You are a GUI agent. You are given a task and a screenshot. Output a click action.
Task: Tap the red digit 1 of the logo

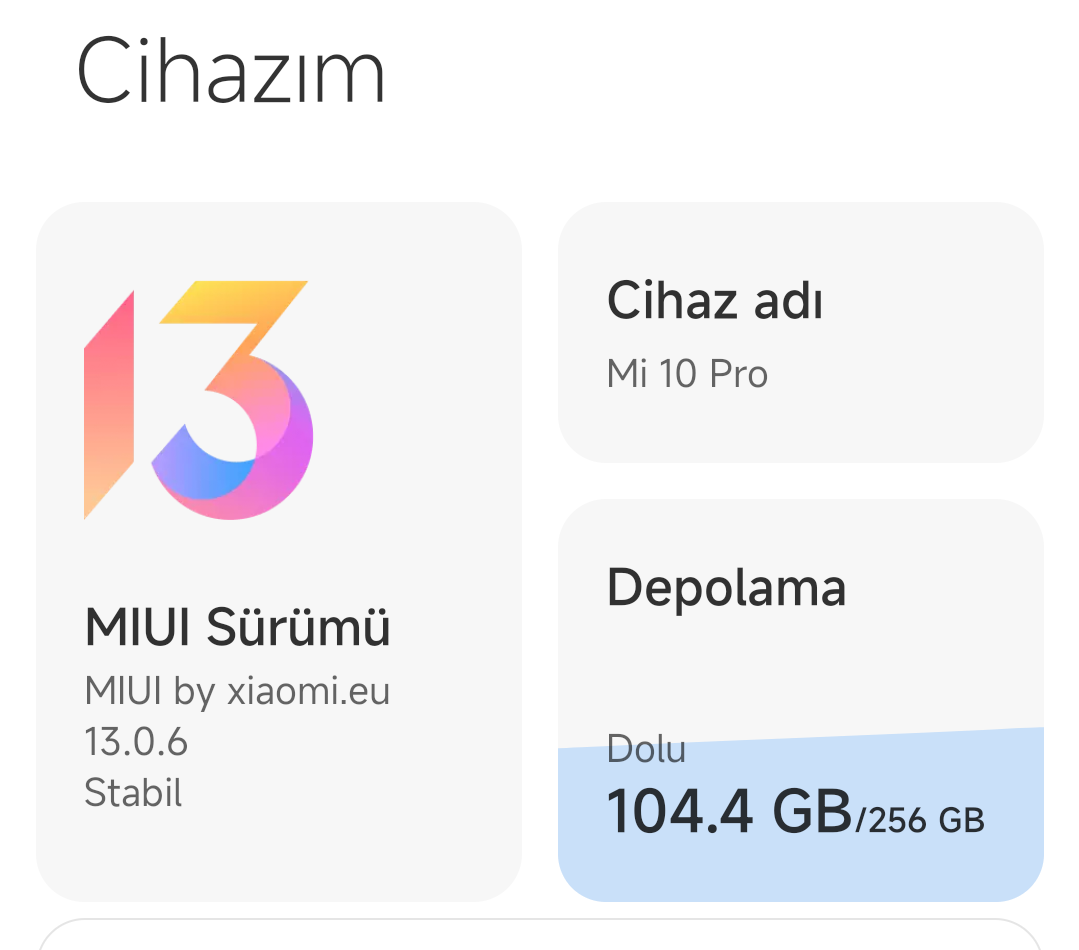pyautogui.click(x=109, y=404)
